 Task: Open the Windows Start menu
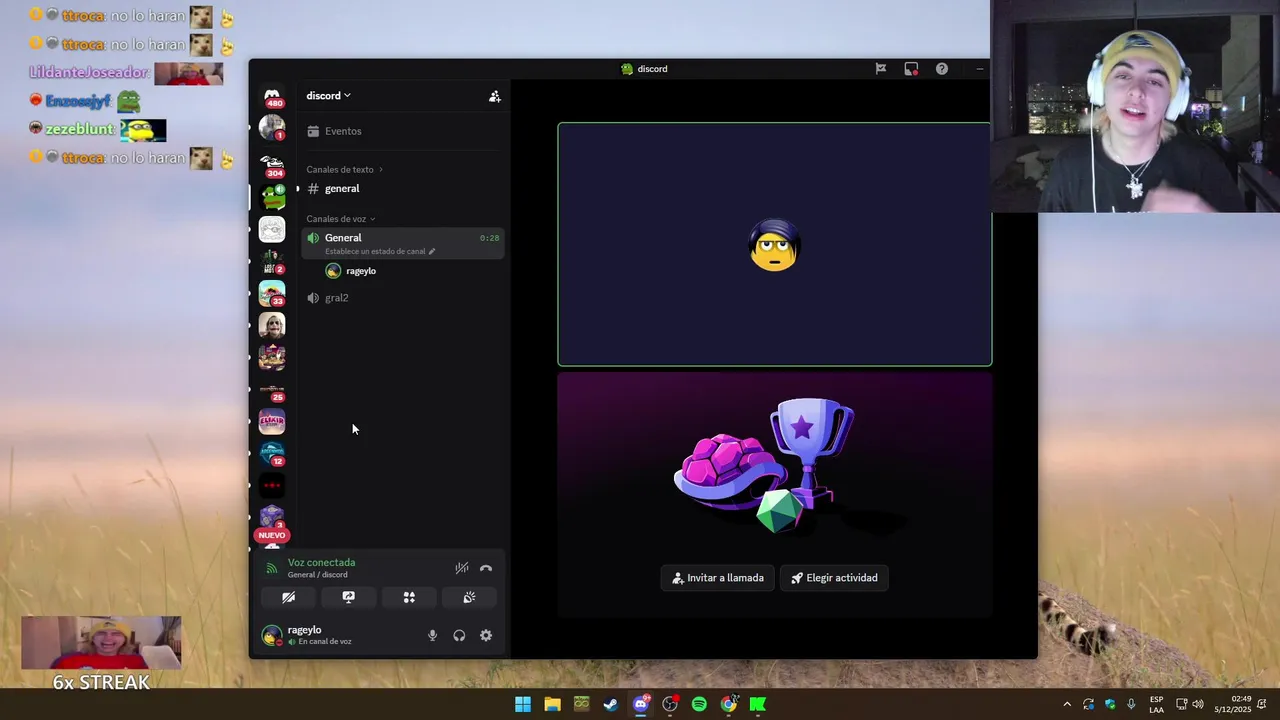[x=523, y=704]
